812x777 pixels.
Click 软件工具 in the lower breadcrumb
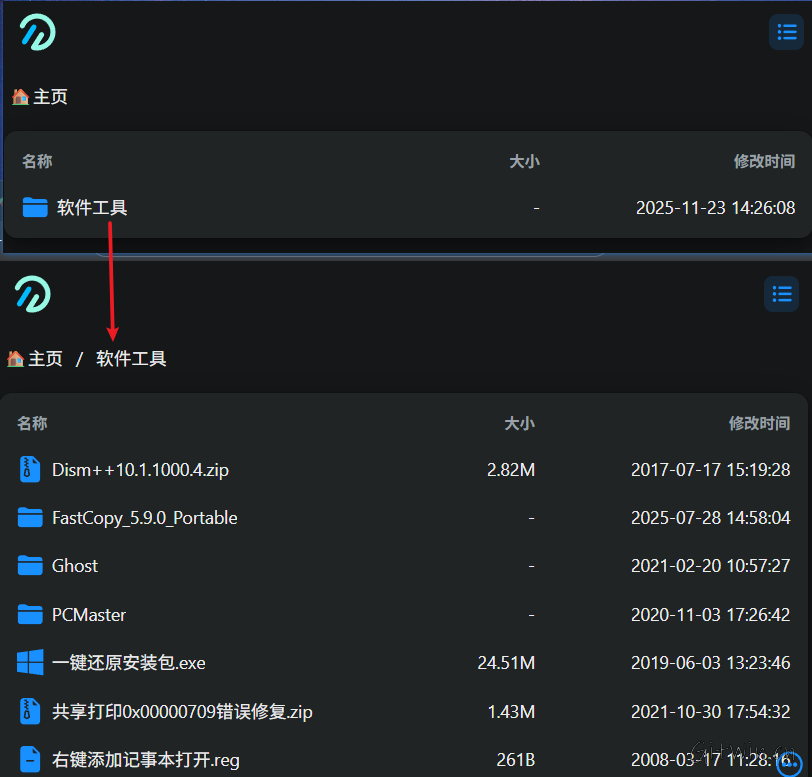131,358
